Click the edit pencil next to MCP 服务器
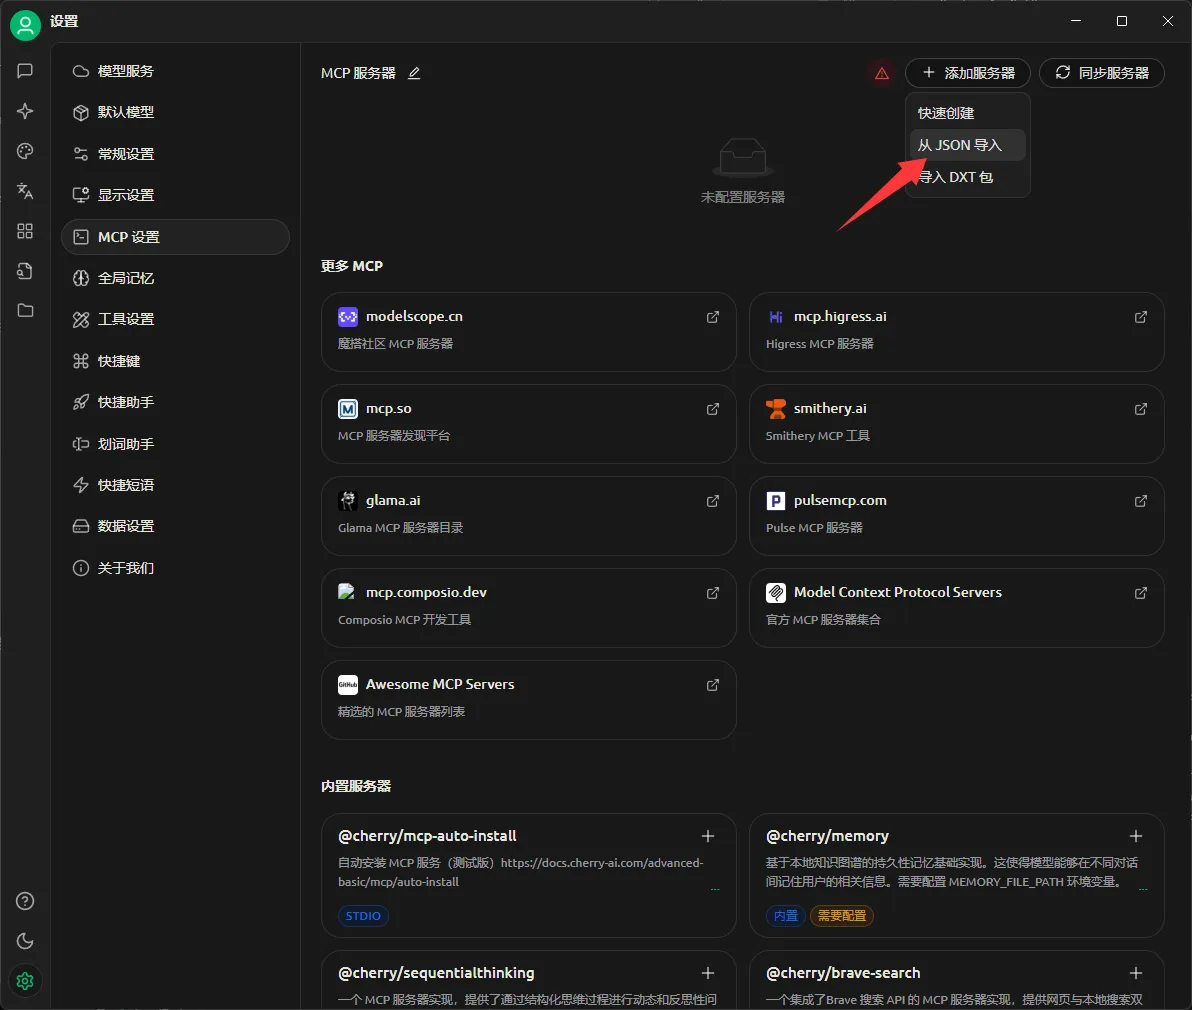This screenshot has width=1192, height=1010. coord(414,73)
